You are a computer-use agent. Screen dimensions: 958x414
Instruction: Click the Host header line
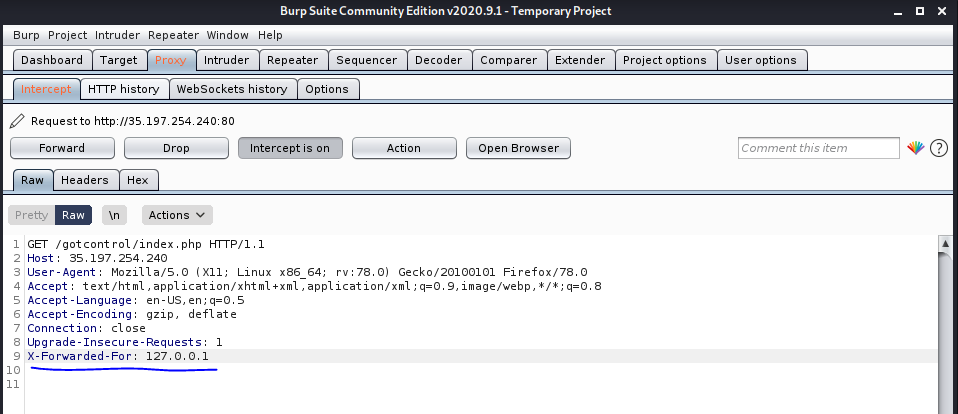(x=97, y=258)
